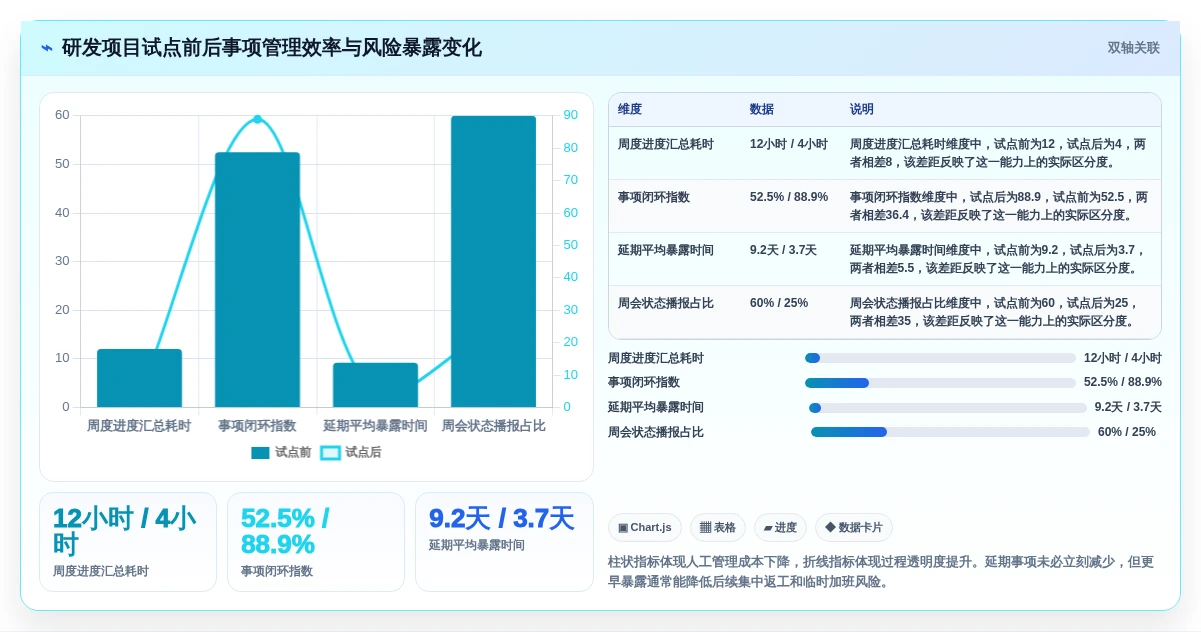Click the progress bar for 周会状态播报占比

tap(950, 432)
